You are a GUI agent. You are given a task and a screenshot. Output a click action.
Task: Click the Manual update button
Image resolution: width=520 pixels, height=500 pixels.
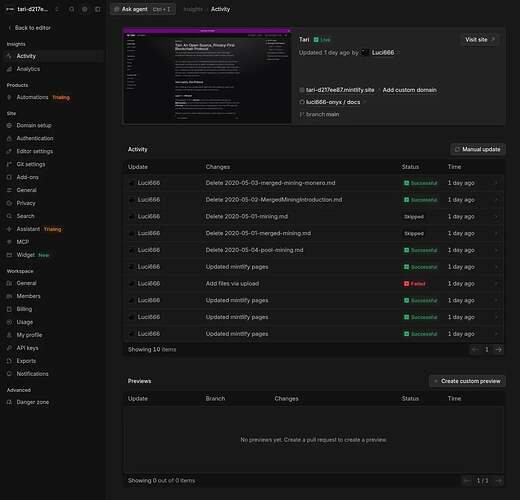point(478,149)
